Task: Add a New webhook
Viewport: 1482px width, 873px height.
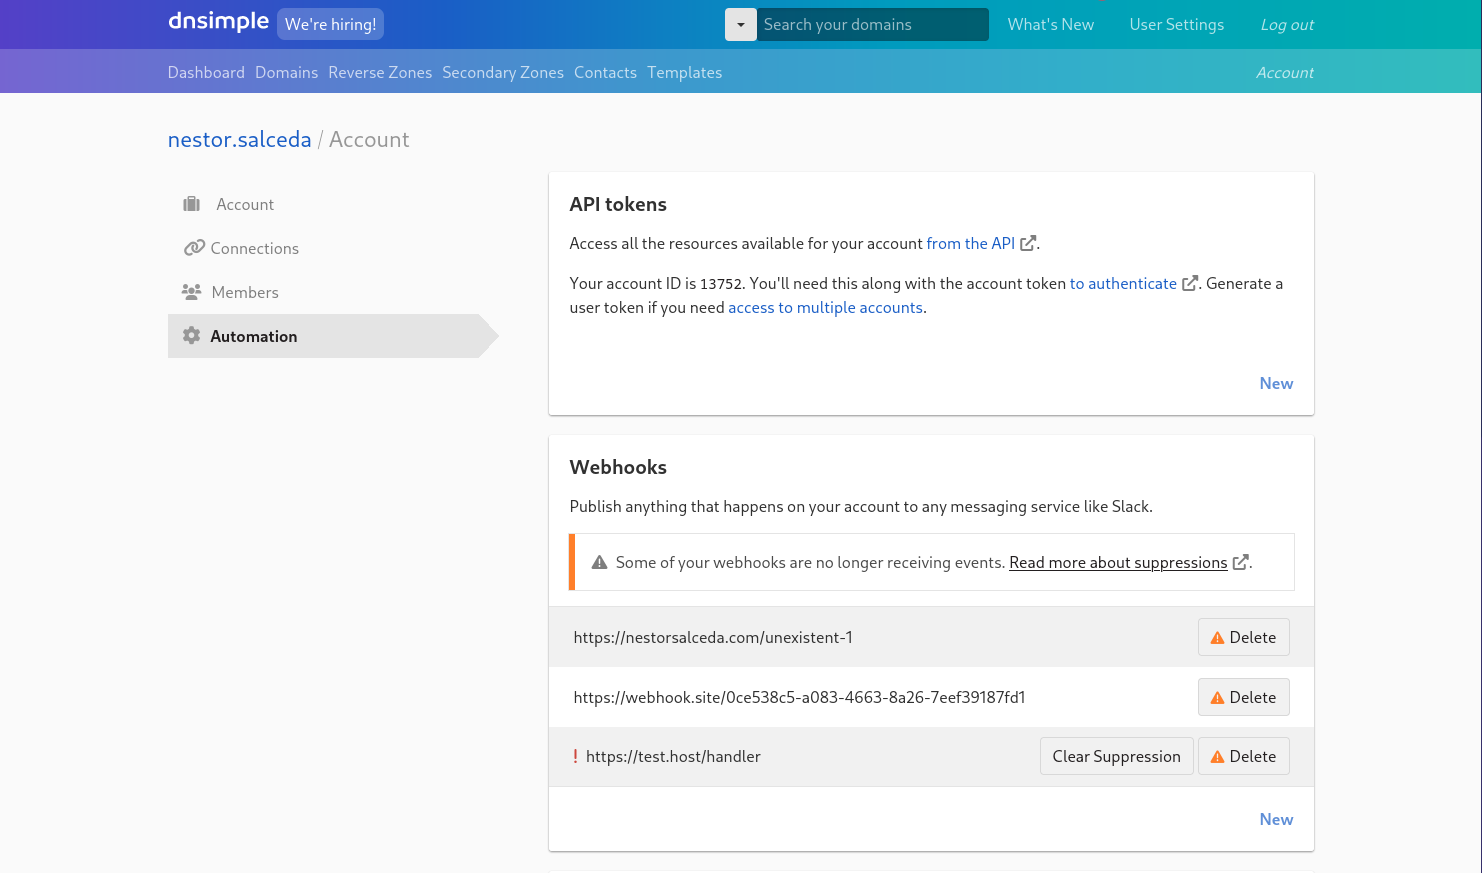Action: (1276, 819)
